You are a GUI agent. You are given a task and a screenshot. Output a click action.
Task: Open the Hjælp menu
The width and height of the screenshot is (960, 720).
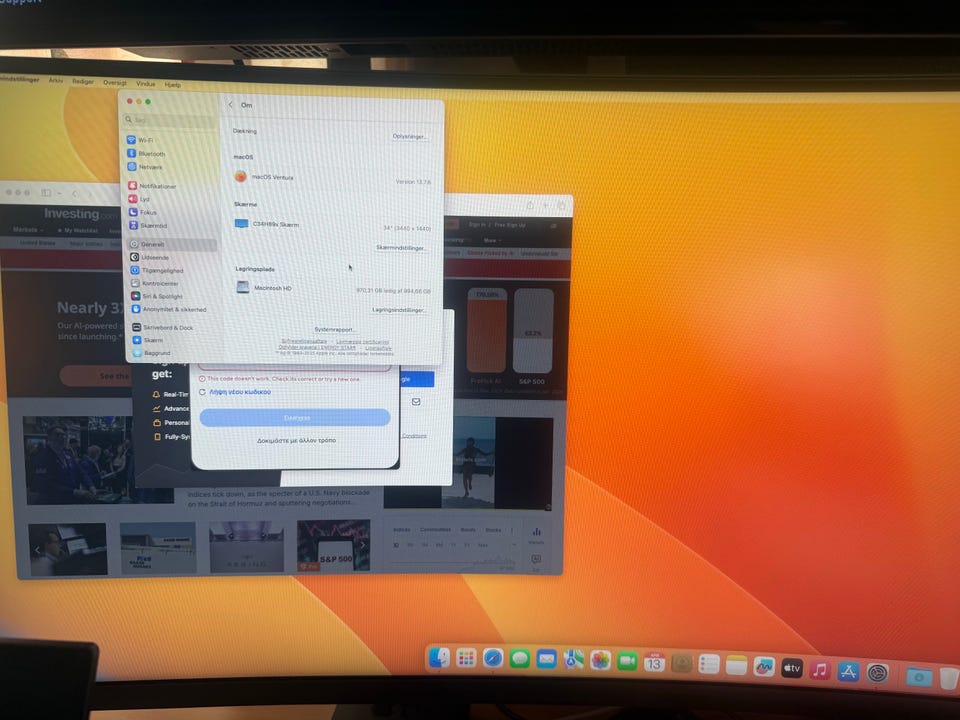(x=173, y=85)
